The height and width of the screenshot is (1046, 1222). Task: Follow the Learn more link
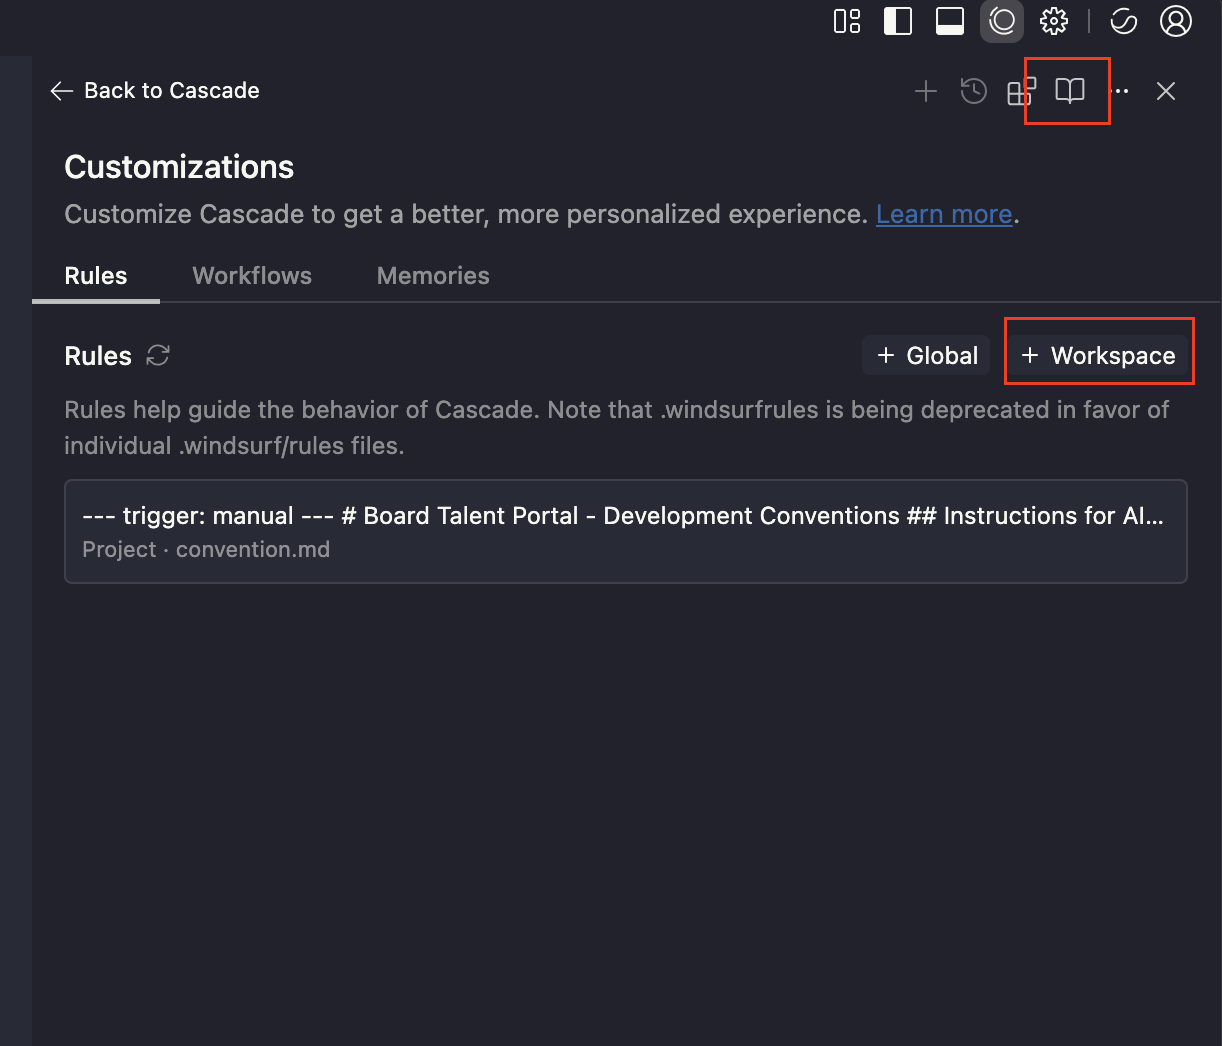tap(944, 215)
